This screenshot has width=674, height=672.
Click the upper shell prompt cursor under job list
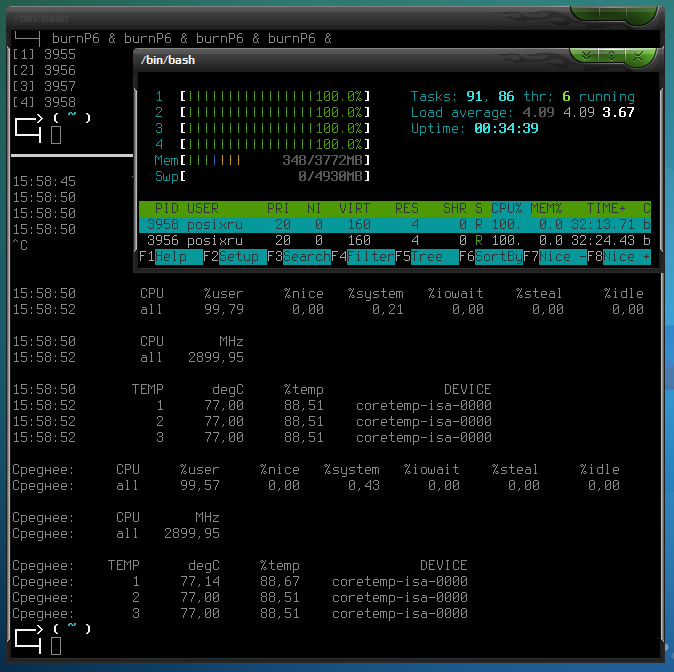[56, 135]
